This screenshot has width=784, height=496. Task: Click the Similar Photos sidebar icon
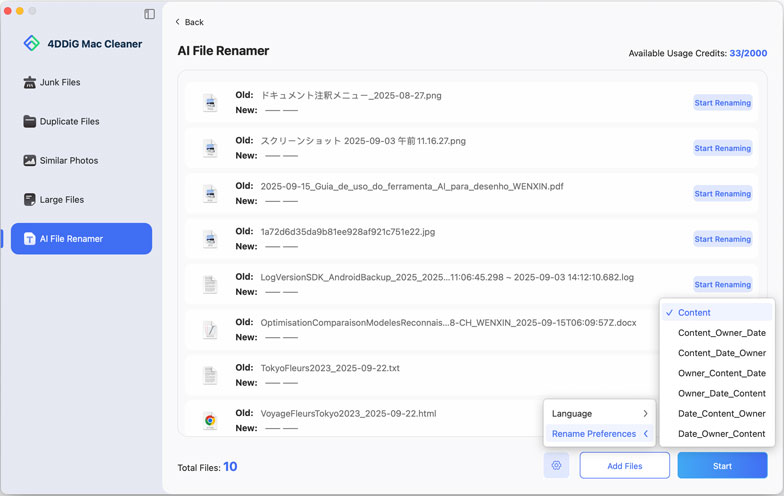click(30, 160)
